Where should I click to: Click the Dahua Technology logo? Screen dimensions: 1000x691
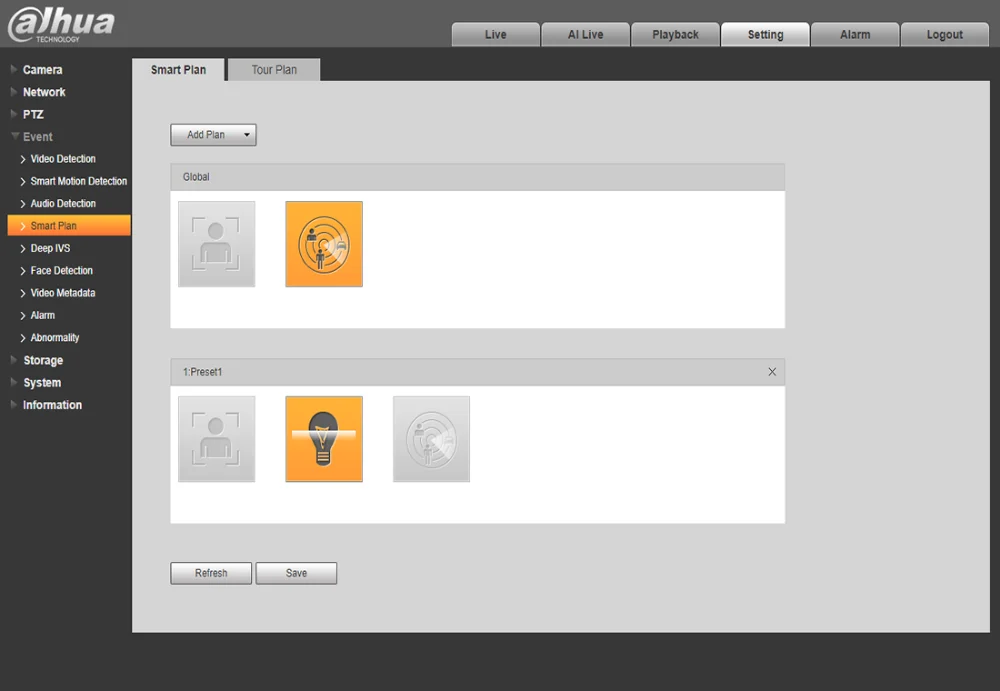click(x=61, y=24)
